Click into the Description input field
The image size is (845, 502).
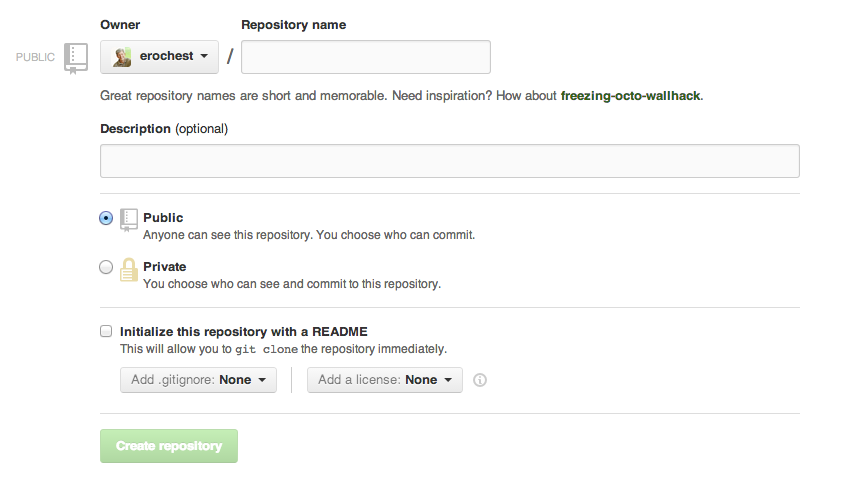click(x=449, y=161)
